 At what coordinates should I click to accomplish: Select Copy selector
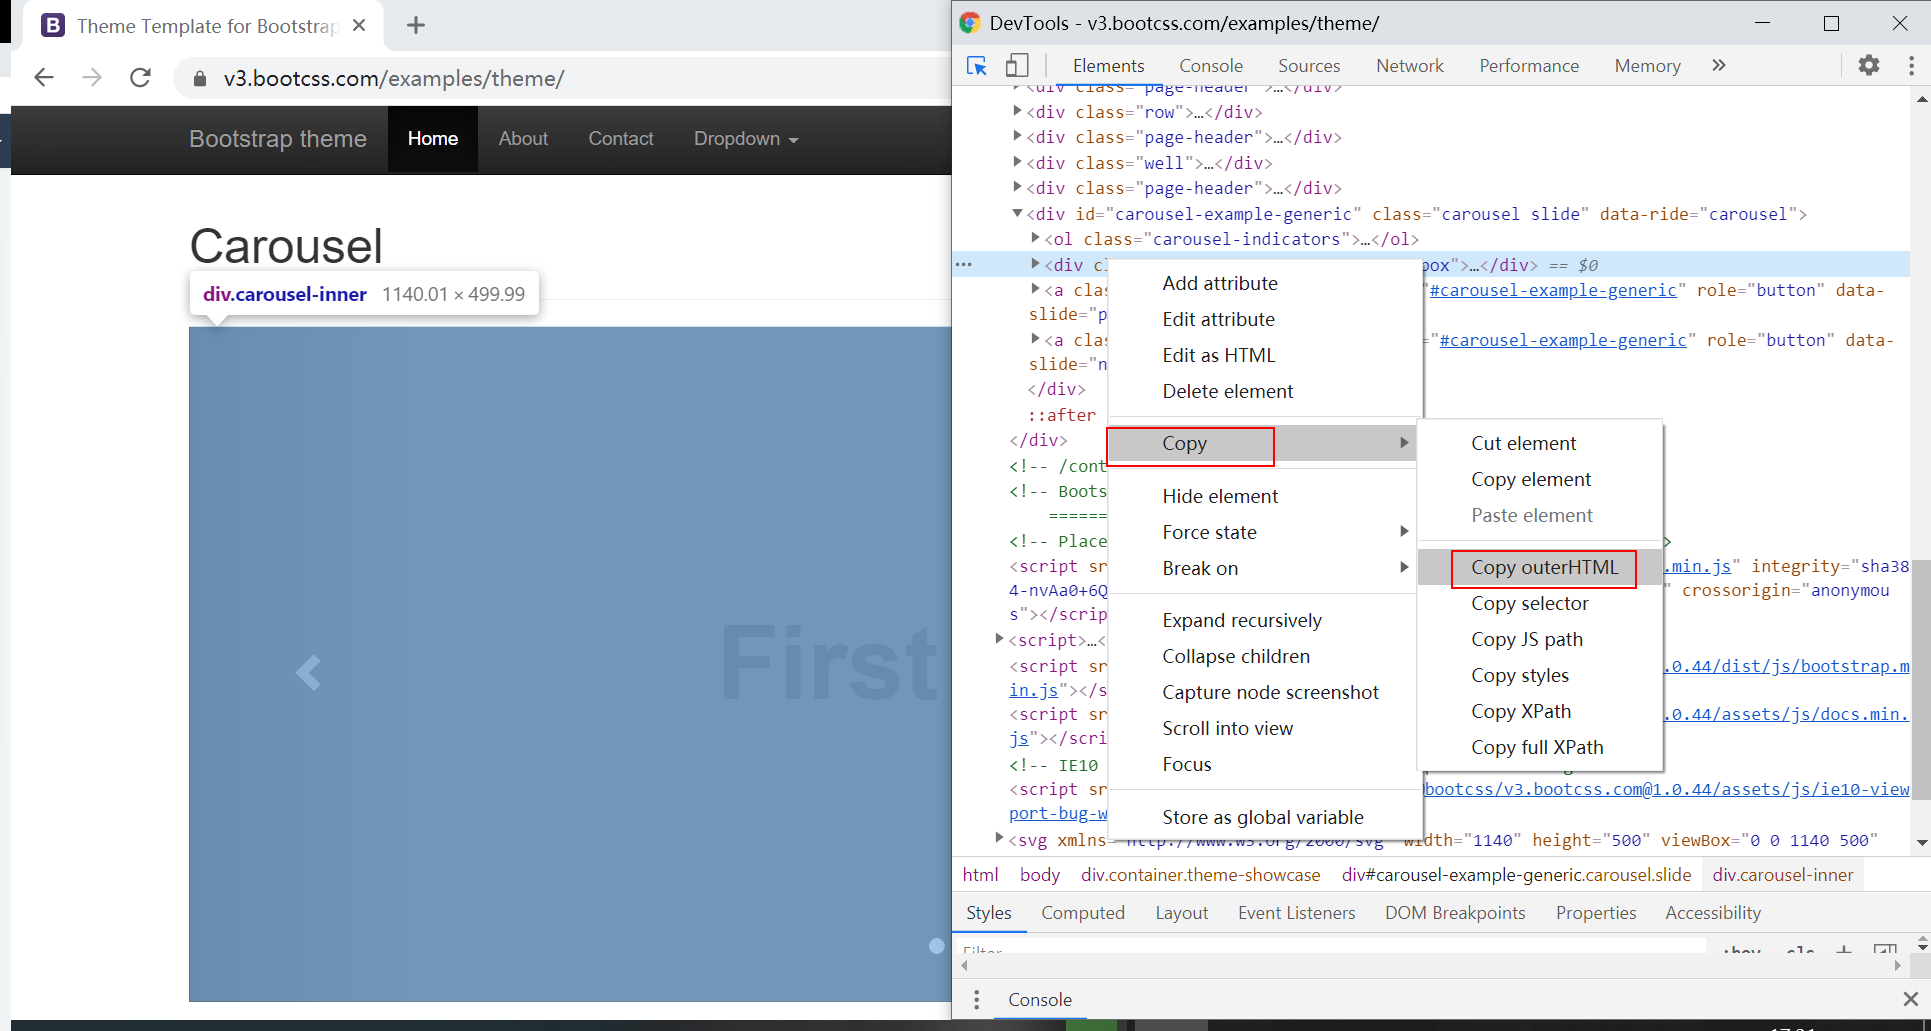tap(1540, 603)
